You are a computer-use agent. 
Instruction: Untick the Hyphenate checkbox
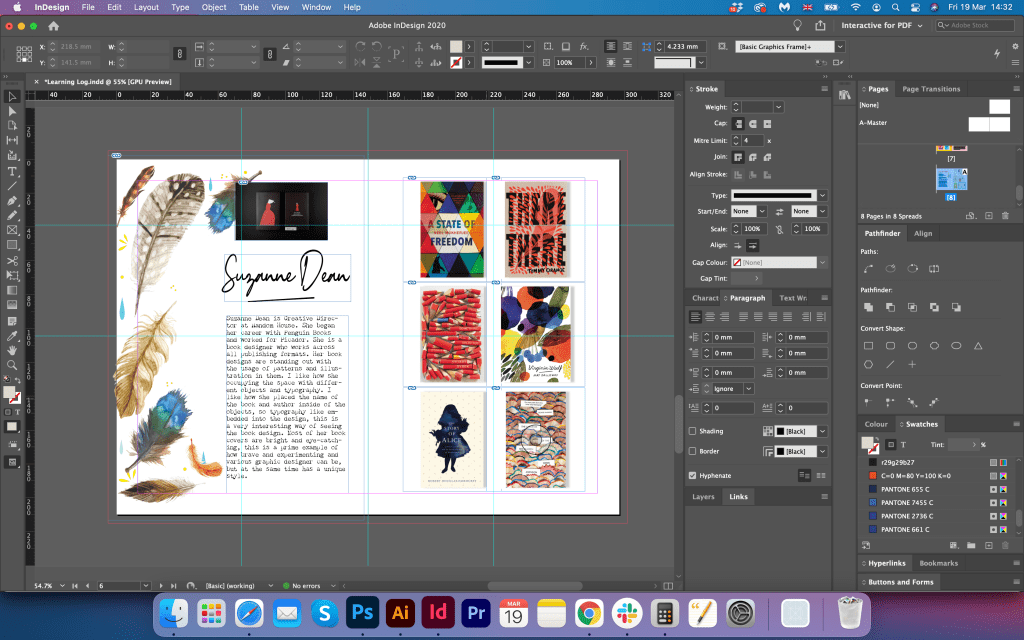(693, 476)
